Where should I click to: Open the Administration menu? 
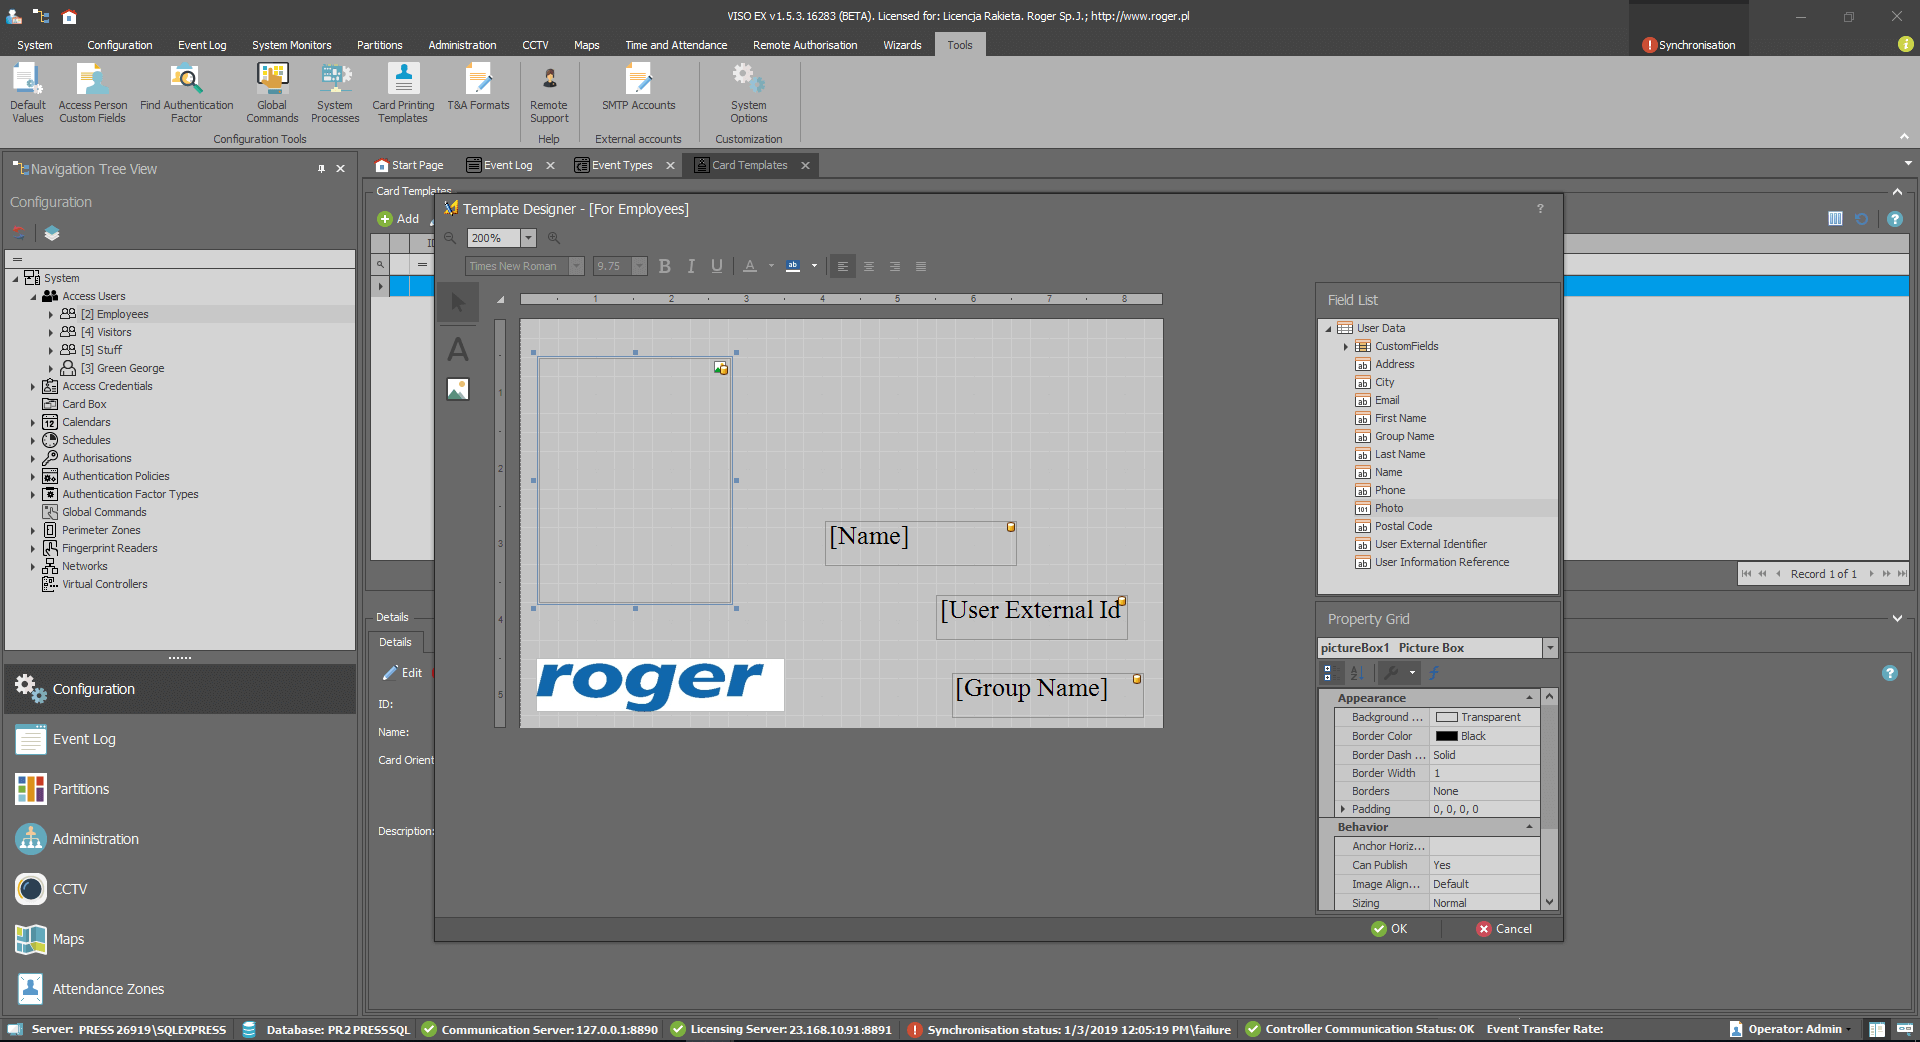[x=462, y=45]
